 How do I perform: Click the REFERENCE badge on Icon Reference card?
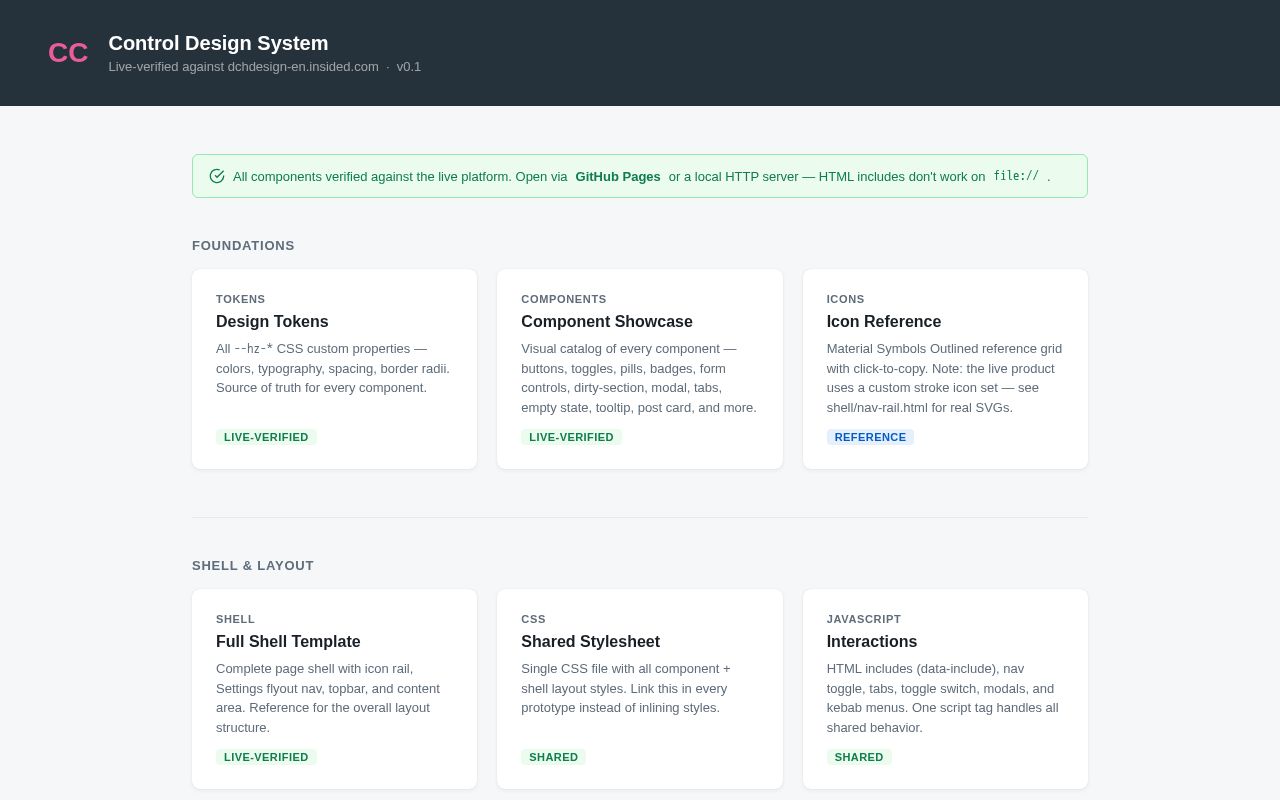(870, 437)
